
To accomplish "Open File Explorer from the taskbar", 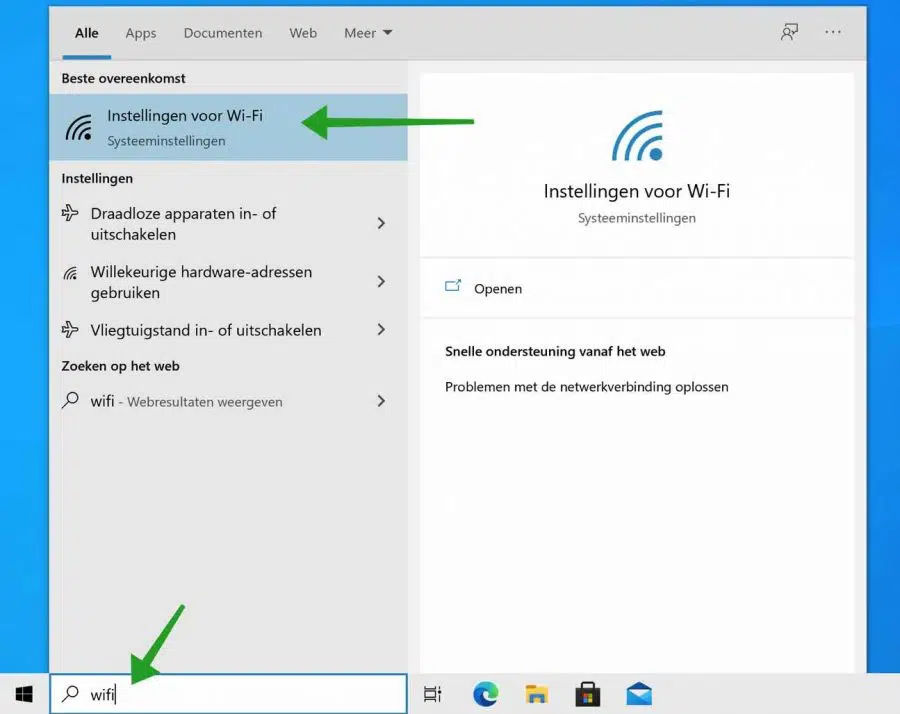I will pyautogui.click(x=537, y=694).
